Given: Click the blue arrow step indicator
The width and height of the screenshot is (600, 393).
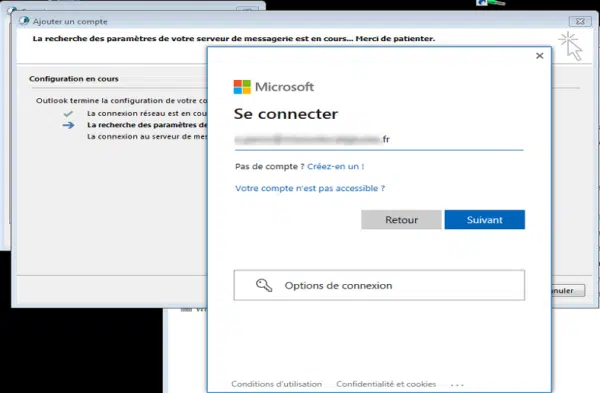Looking at the screenshot, I should pos(68,125).
